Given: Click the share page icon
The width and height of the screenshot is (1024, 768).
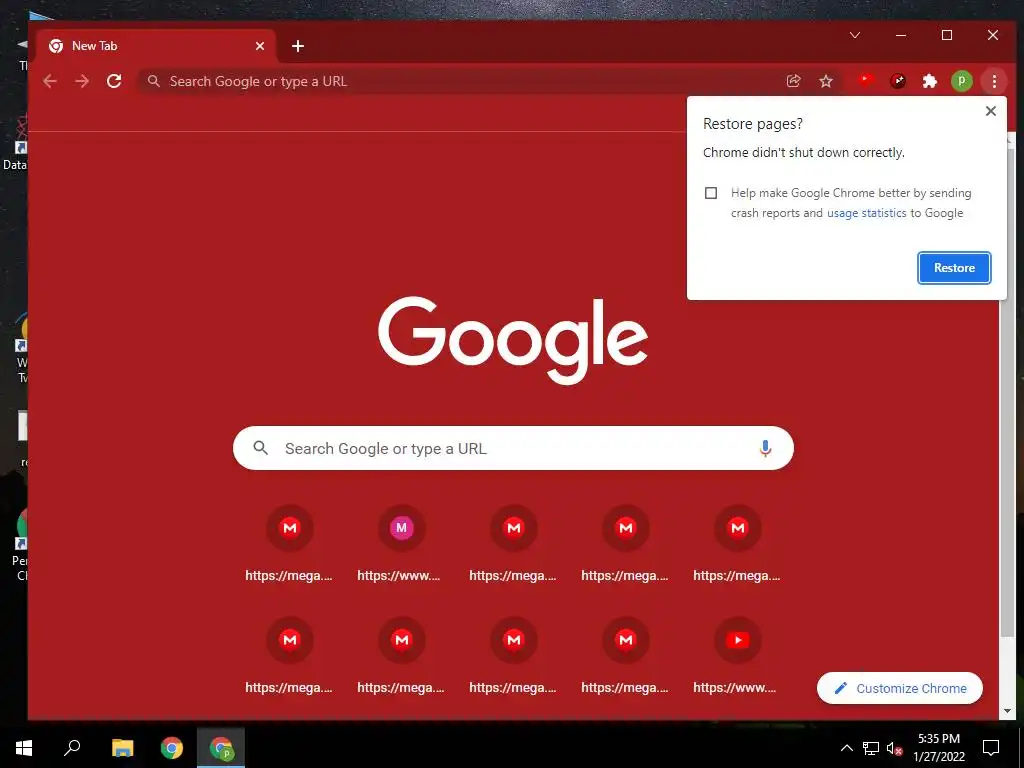Looking at the screenshot, I should (793, 81).
